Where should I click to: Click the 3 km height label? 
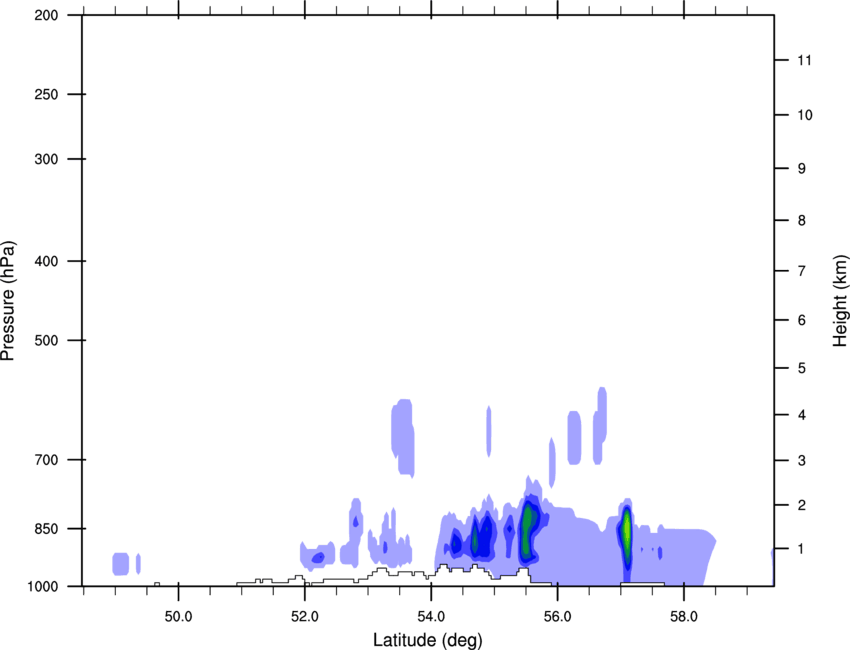[x=802, y=461]
